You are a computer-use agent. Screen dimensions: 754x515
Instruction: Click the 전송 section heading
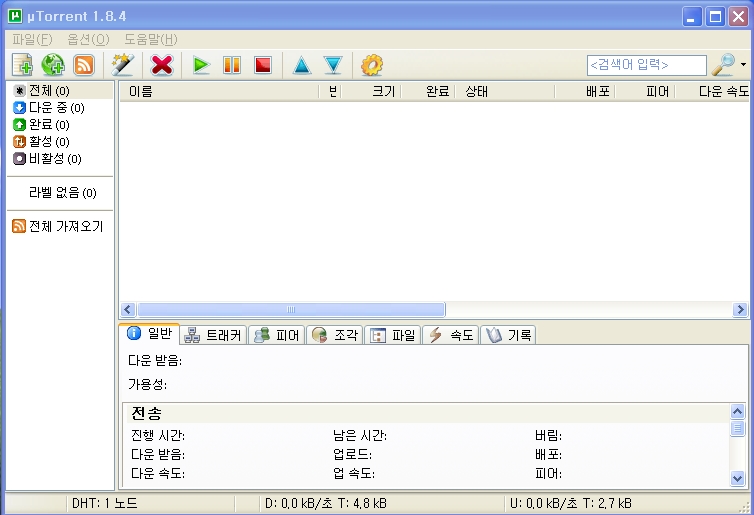click(147, 413)
